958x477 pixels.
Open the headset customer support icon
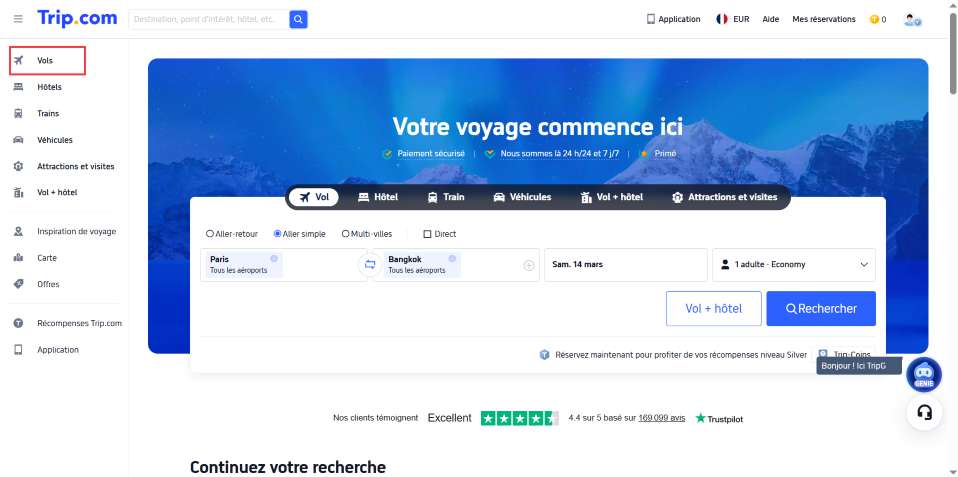click(924, 412)
